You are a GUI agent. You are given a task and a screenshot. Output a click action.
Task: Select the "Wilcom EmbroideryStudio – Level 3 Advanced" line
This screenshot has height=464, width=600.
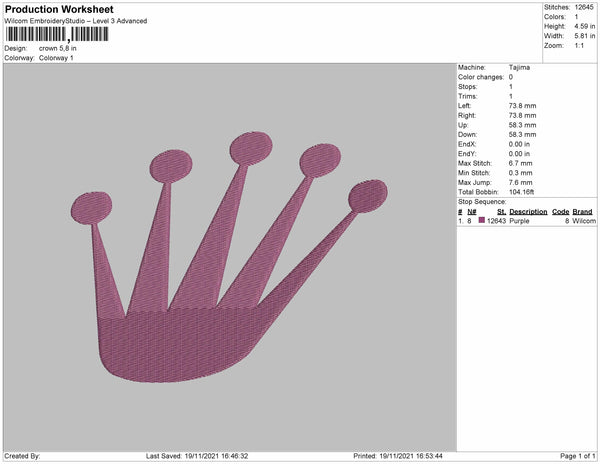click(76, 21)
